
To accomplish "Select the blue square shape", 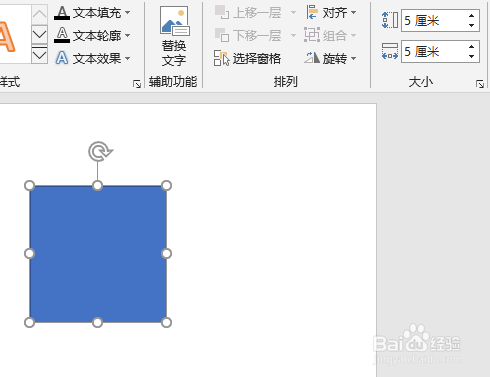I will click(98, 254).
